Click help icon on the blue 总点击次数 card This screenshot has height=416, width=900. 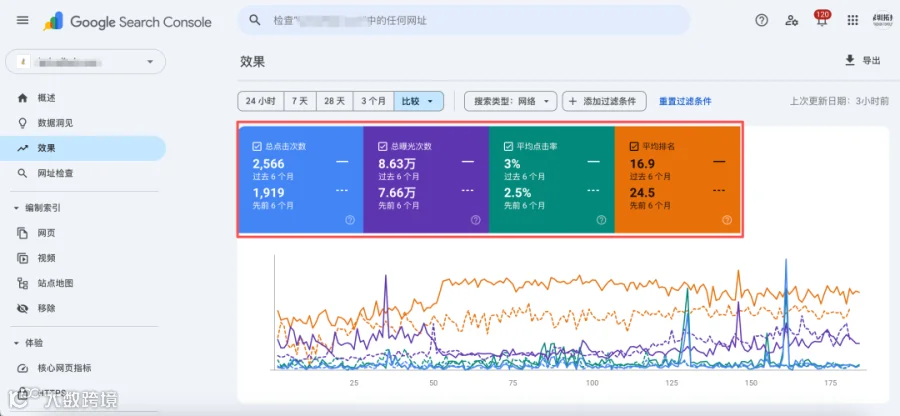tap(350, 220)
